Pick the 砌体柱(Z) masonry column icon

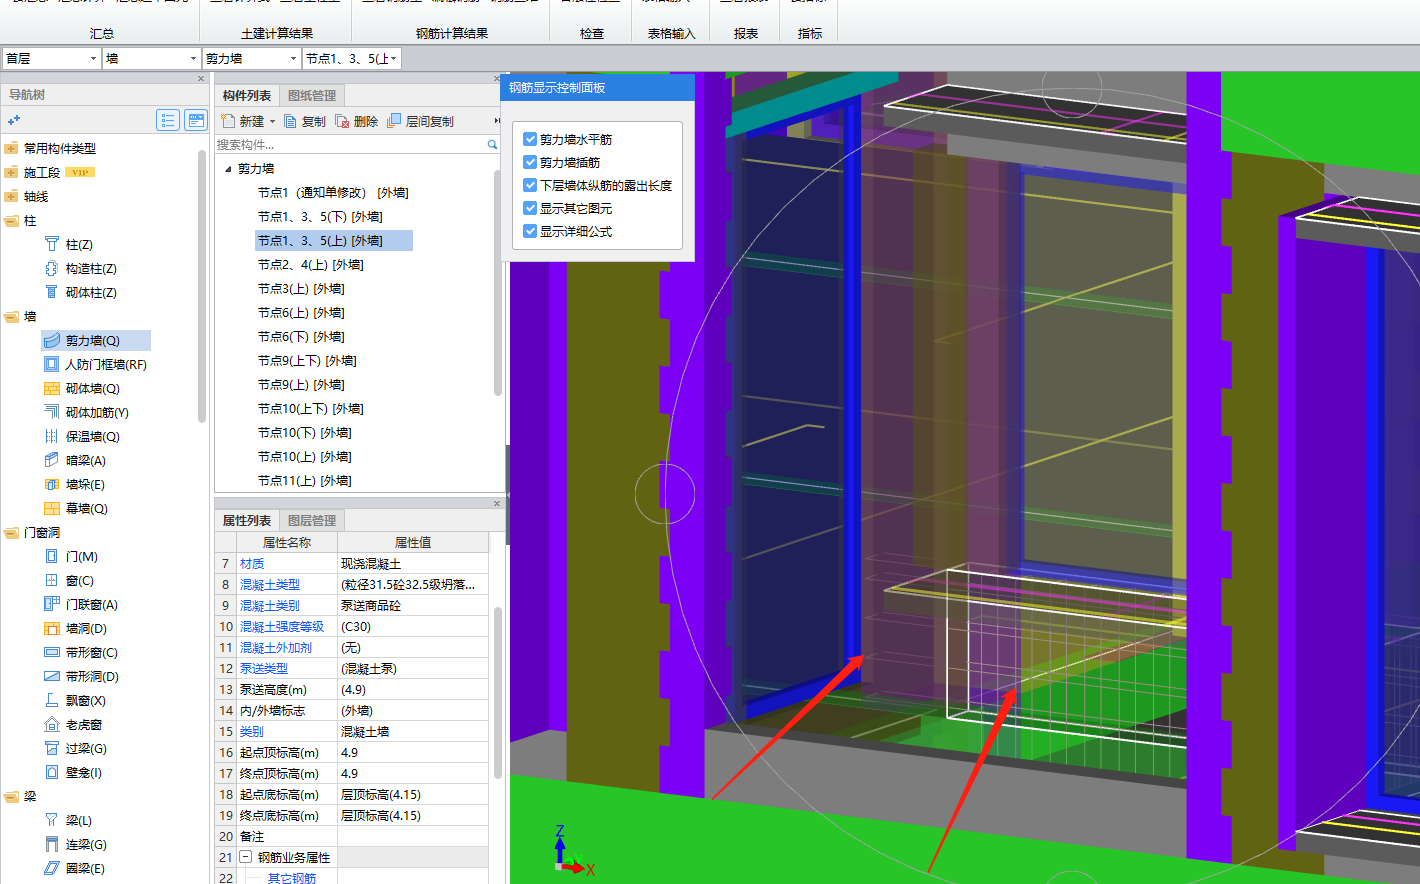click(52, 292)
